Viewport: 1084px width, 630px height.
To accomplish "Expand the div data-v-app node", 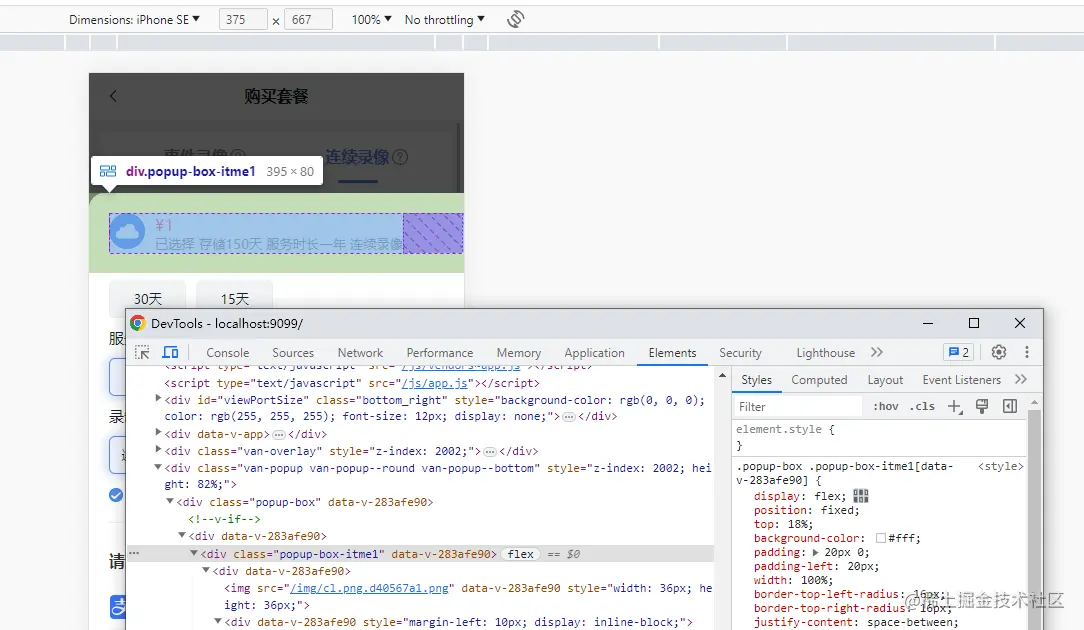I will click(158, 432).
